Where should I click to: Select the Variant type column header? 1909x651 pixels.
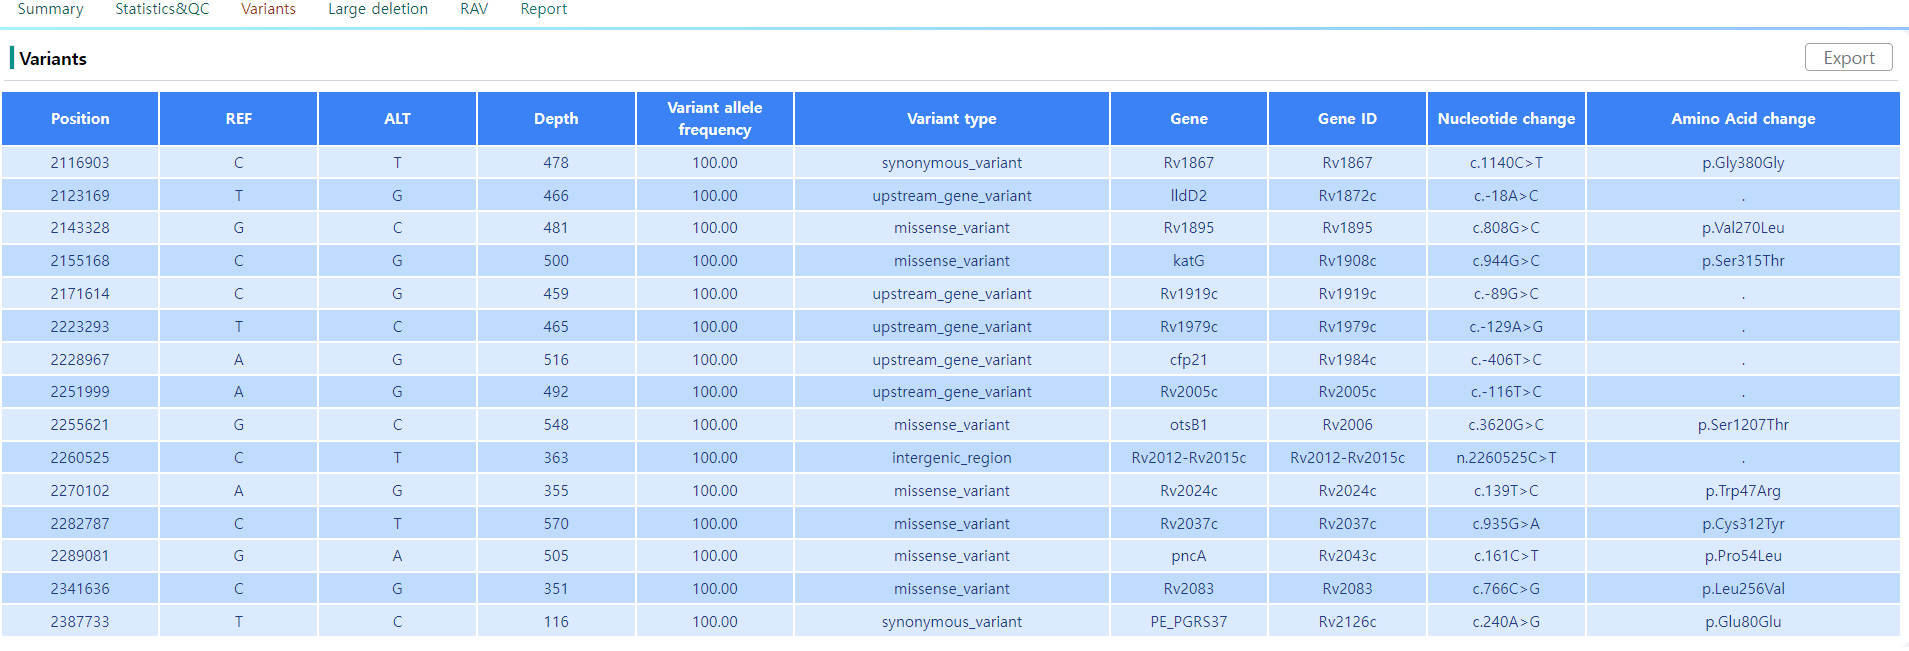coord(952,118)
